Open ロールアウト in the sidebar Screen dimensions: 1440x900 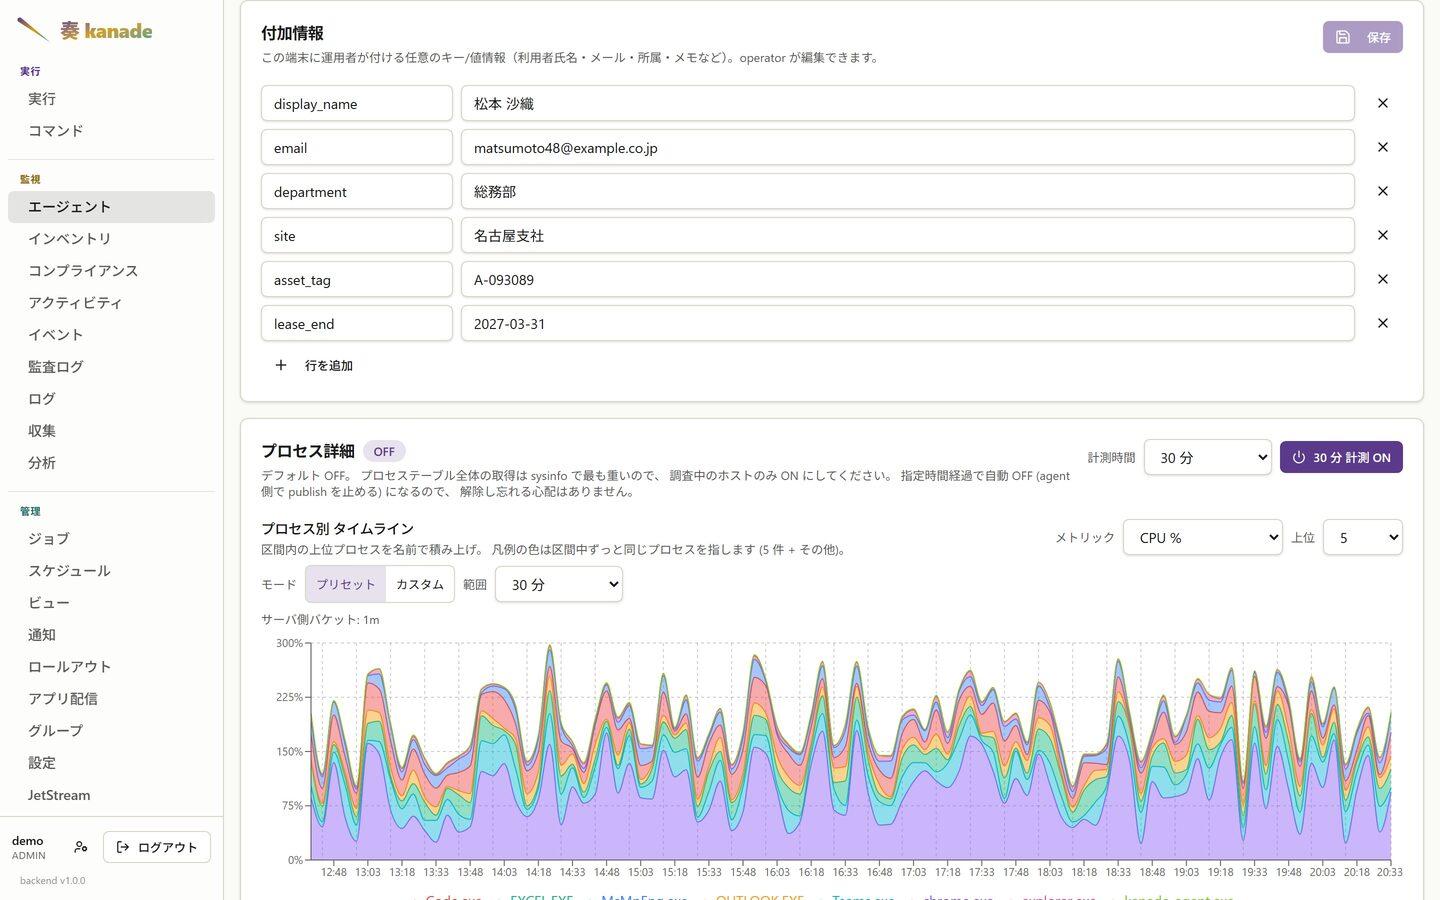point(111,667)
